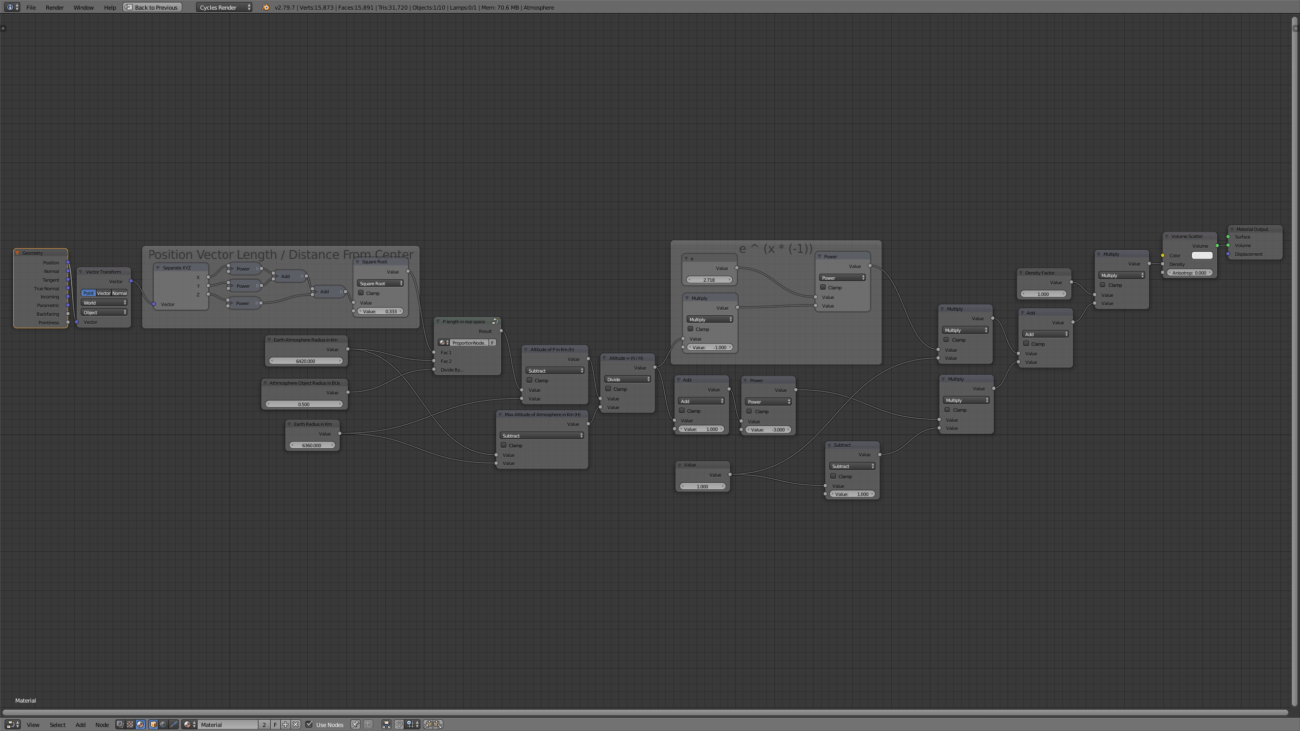Open snap element type selector
This screenshot has width=1300, height=731.
coord(411,724)
